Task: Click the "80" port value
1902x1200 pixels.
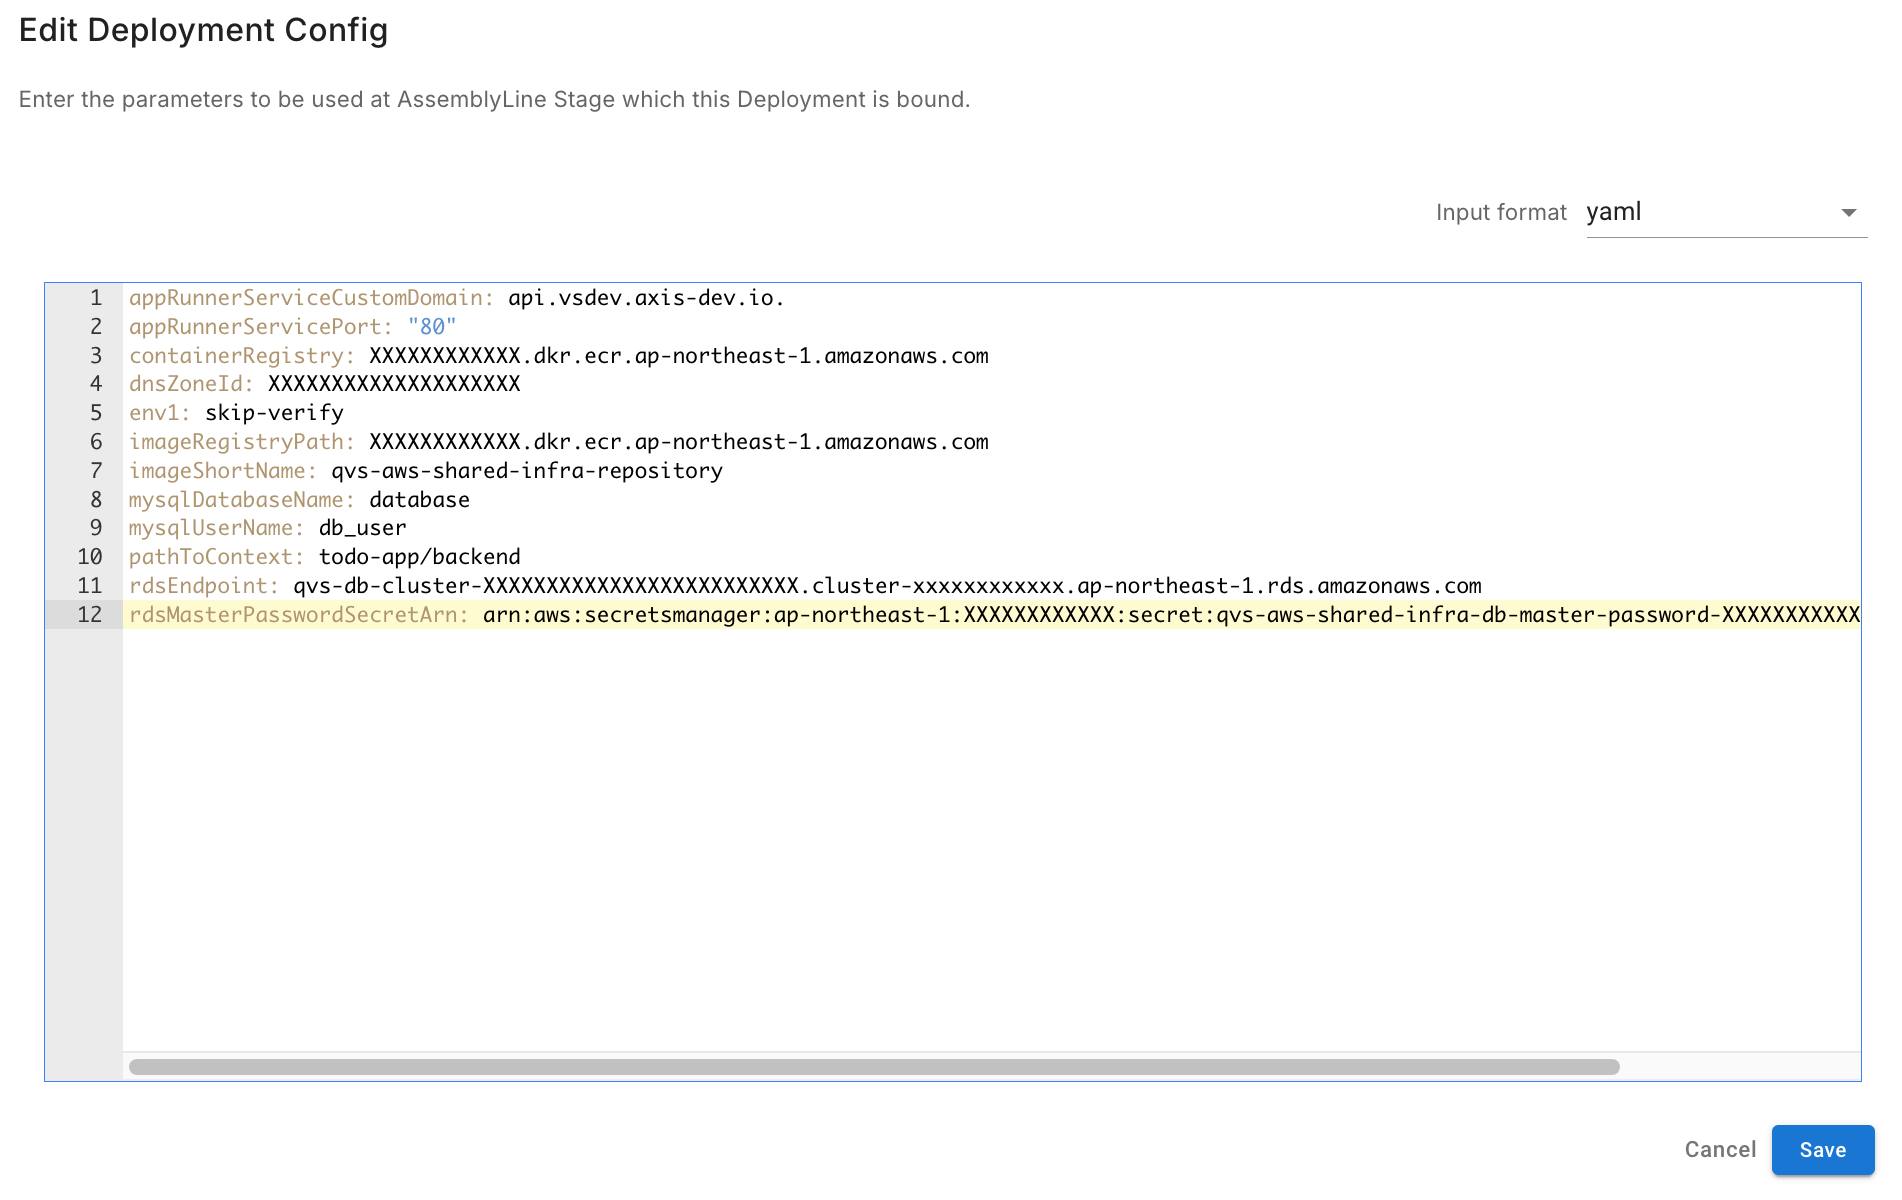Action: click(432, 327)
